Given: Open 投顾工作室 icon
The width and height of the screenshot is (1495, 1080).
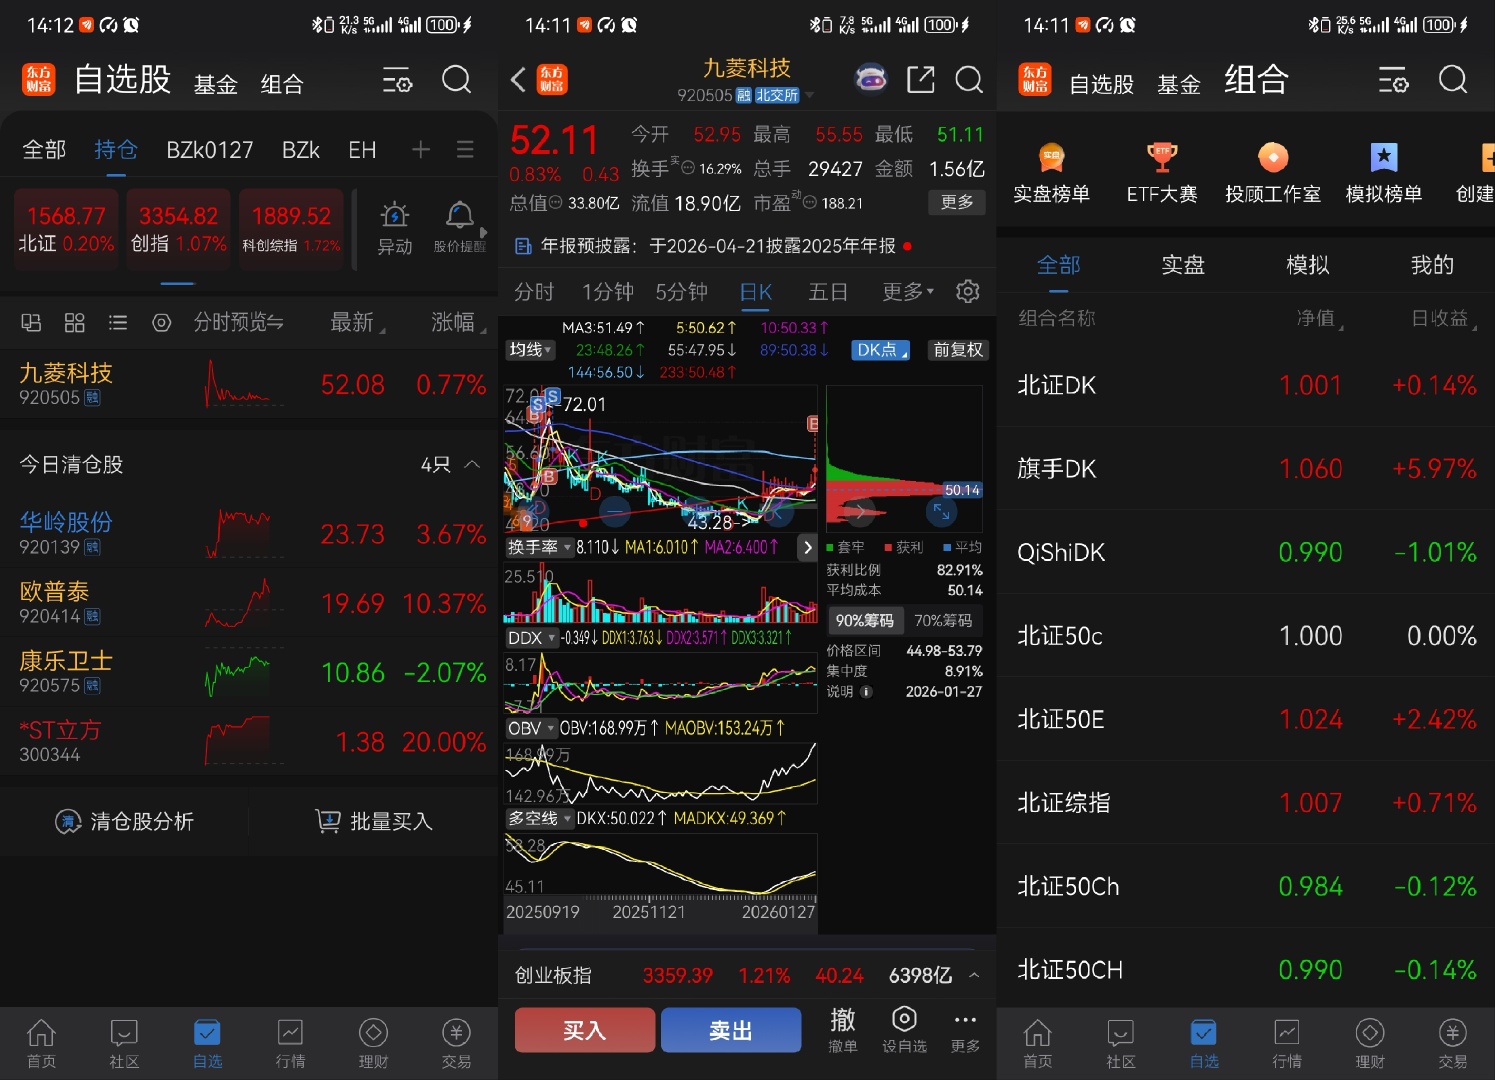Looking at the screenshot, I should point(1272,172).
